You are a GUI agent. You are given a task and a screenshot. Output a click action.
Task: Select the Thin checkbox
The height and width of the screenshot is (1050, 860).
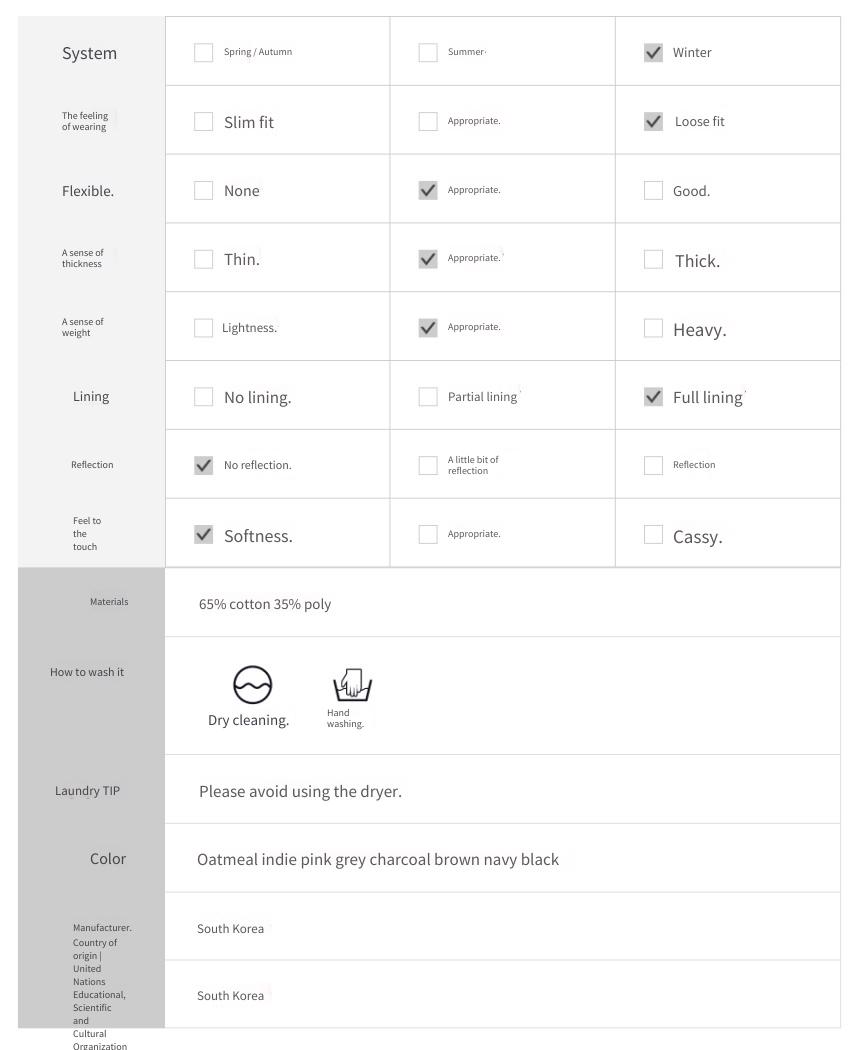click(x=204, y=259)
